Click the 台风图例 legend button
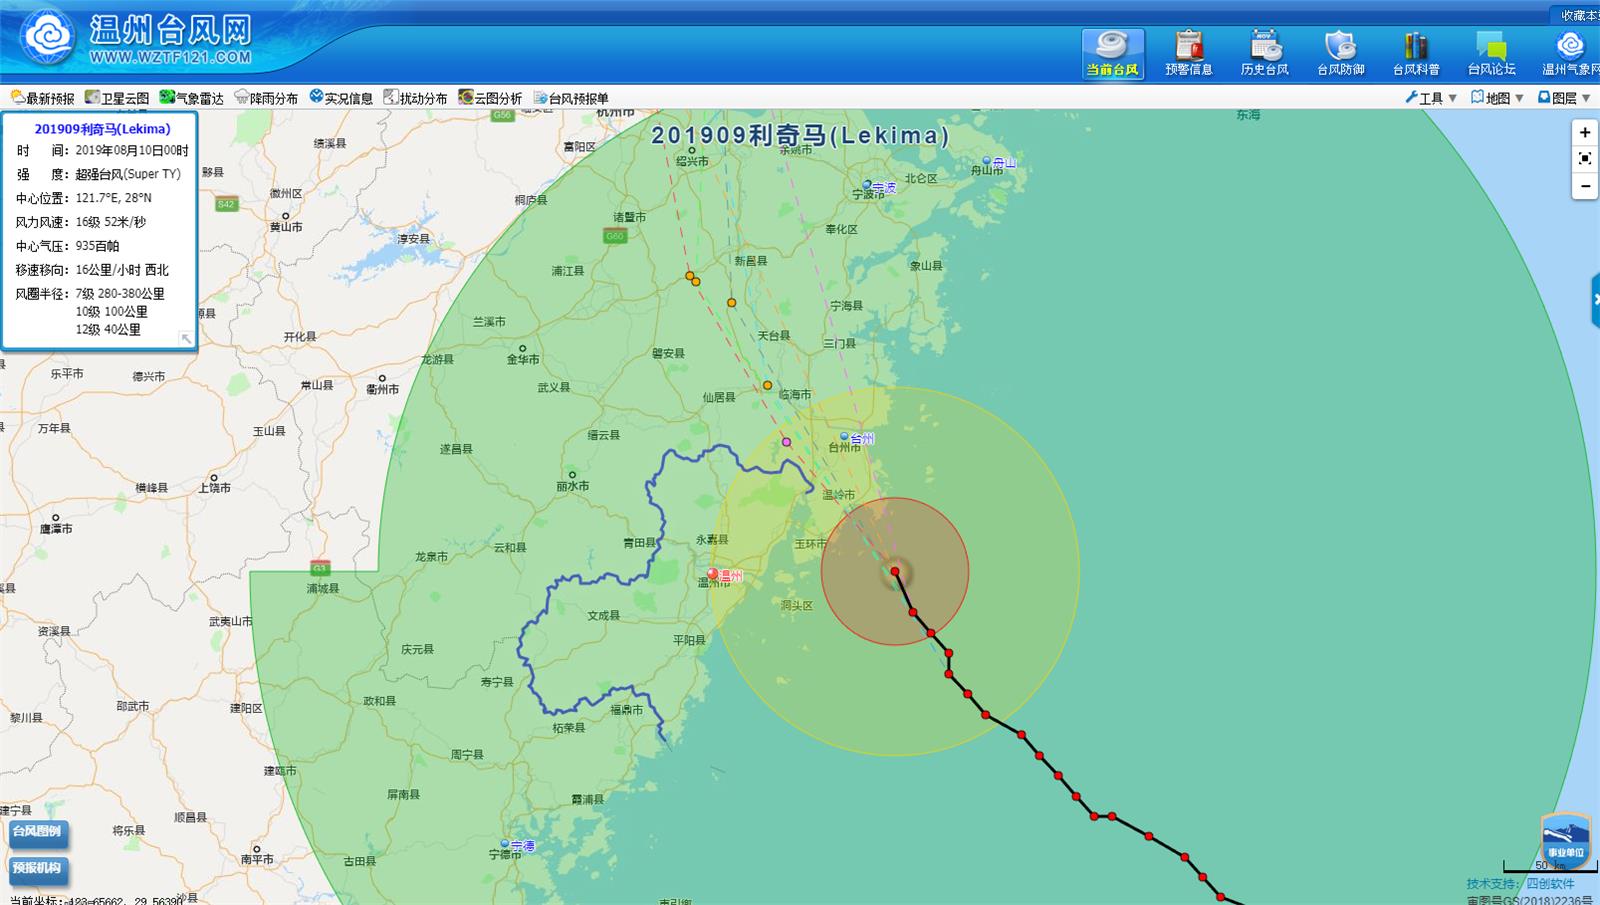The width and height of the screenshot is (1600, 905). (x=38, y=832)
